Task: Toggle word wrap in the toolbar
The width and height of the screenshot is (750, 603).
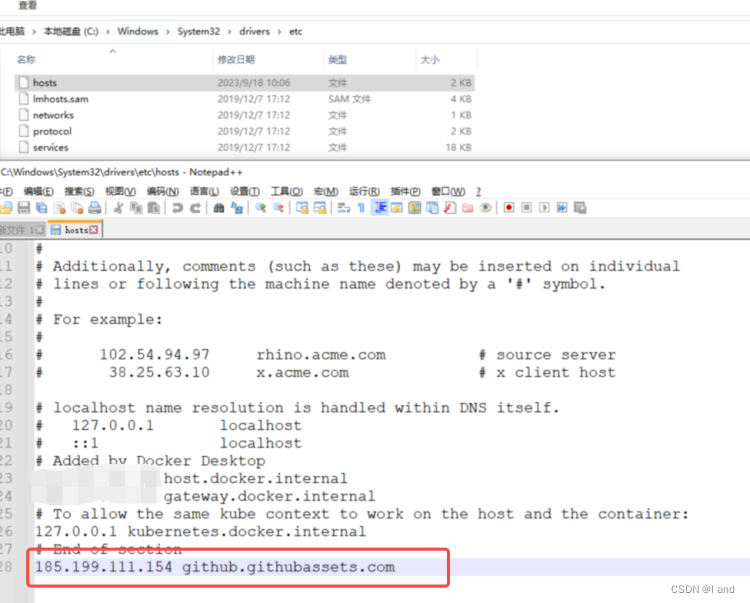Action: coord(343,208)
